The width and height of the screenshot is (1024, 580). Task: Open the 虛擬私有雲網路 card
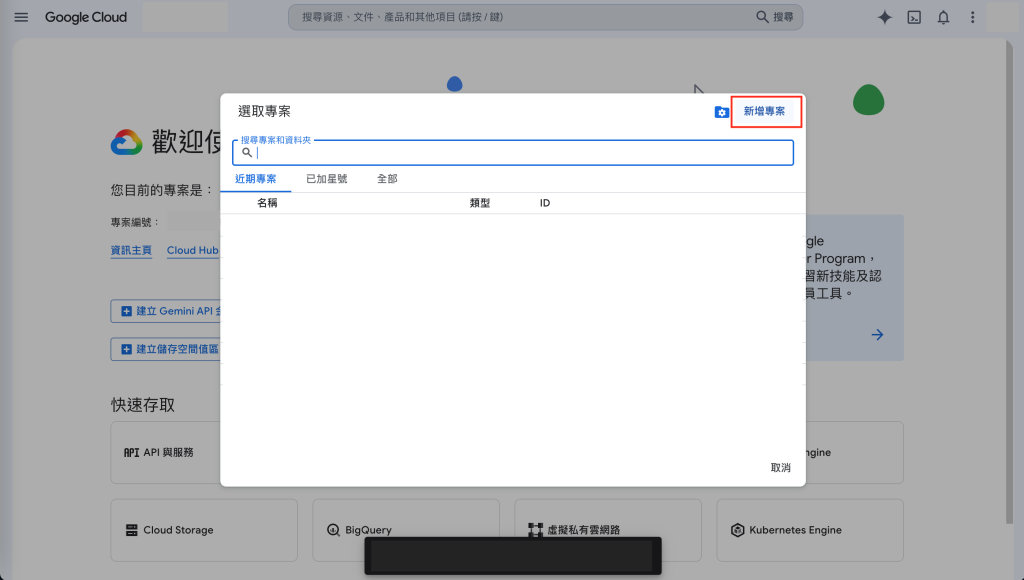pyautogui.click(x=608, y=530)
